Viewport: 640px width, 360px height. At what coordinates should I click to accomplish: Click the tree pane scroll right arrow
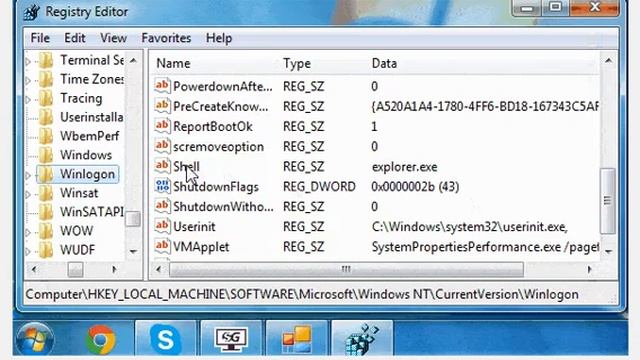tap(114, 269)
